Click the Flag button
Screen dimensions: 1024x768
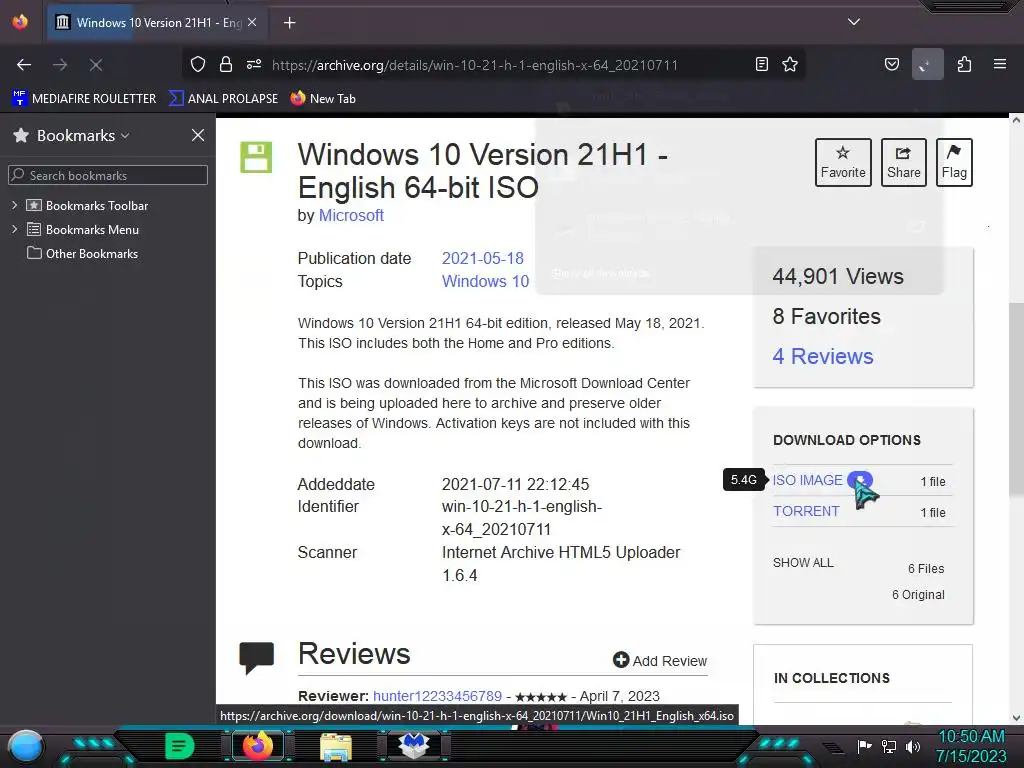tap(954, 162)
